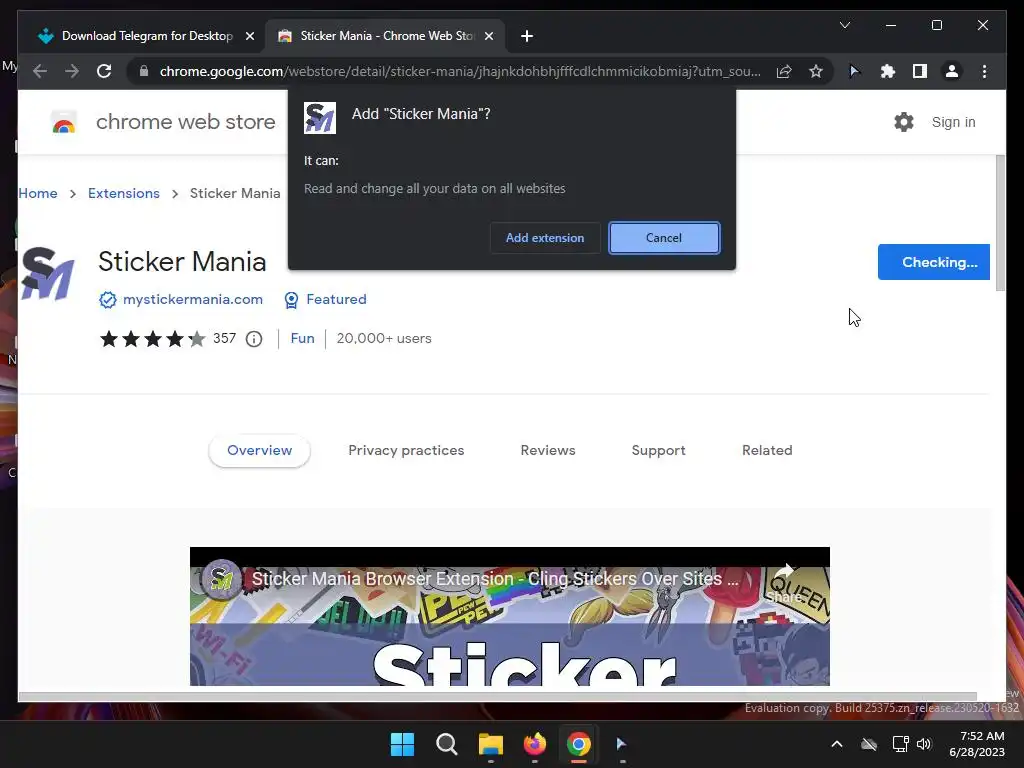Click the horizontal scrollbar at page bottom
Screen dimensions: 1024x768
click(498, 696)
